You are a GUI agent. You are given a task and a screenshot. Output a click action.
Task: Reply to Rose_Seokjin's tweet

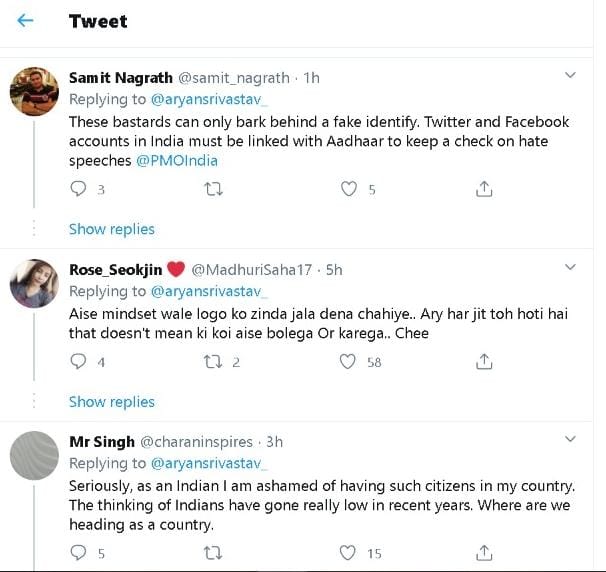(79, 361)
